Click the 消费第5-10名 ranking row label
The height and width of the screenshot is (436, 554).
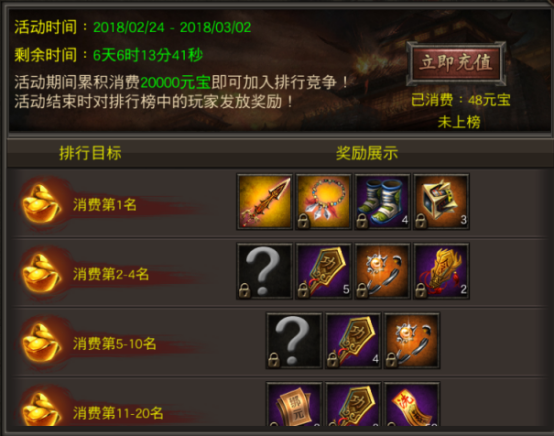[x=114, y=343]
